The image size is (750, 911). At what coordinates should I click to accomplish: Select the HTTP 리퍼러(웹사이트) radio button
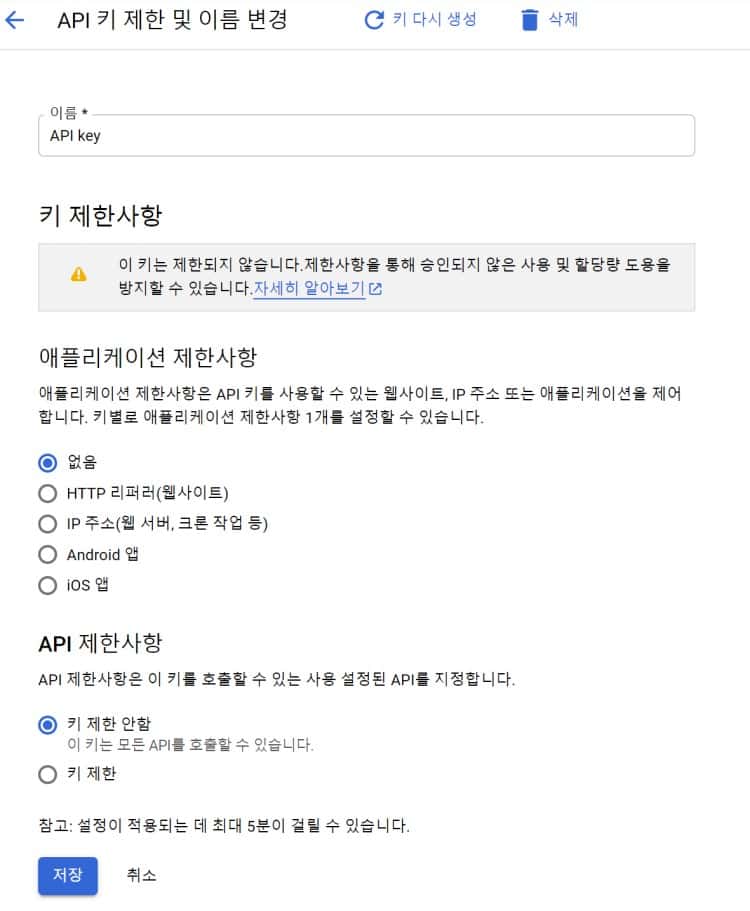pyautogui.click(x=47, y=493)
